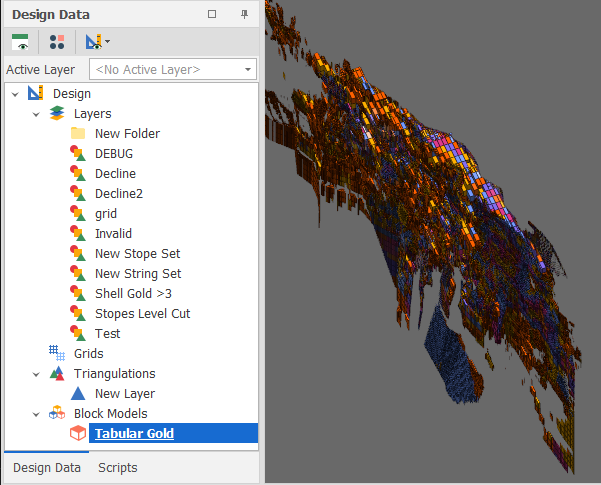The image size is (601, 485).
Task: Click the New Folder folder icon
Action: pyautogui.click(x=78, y=134)
